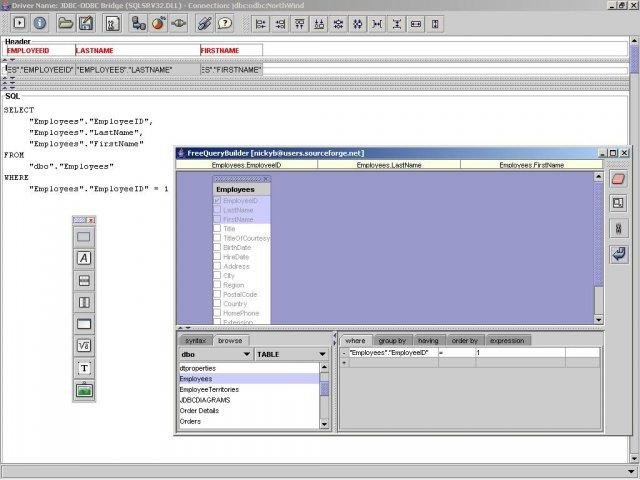Viewport: 640px width, 480px height.
Task: Click the plug connector toolbar icon
Action: 179,23
